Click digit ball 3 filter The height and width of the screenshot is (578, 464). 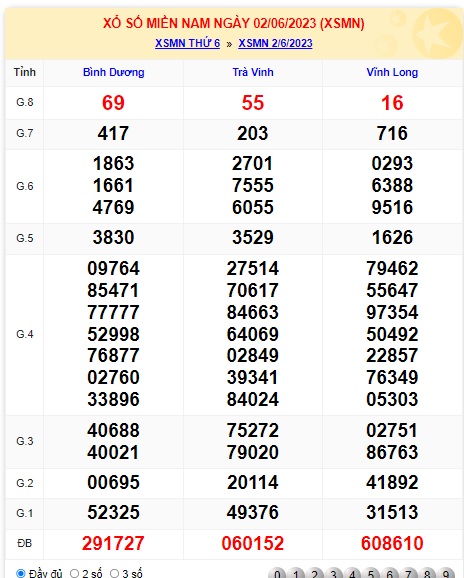coord(334,573)
